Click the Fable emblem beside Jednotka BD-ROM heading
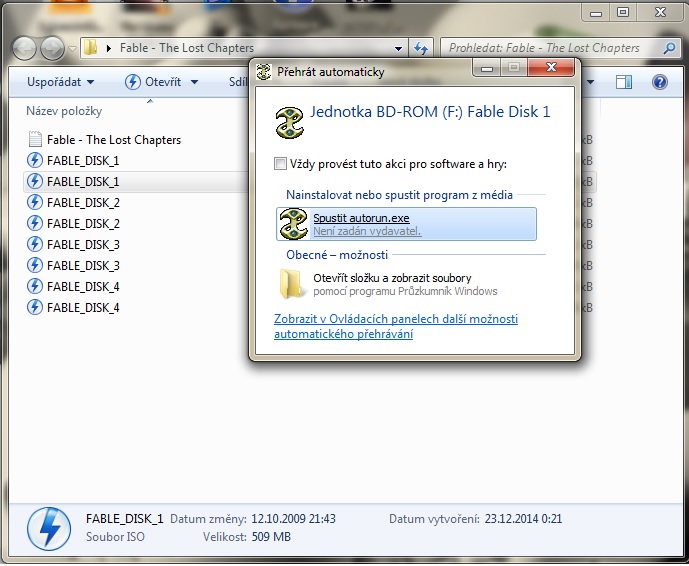 (x=290, y=123)
